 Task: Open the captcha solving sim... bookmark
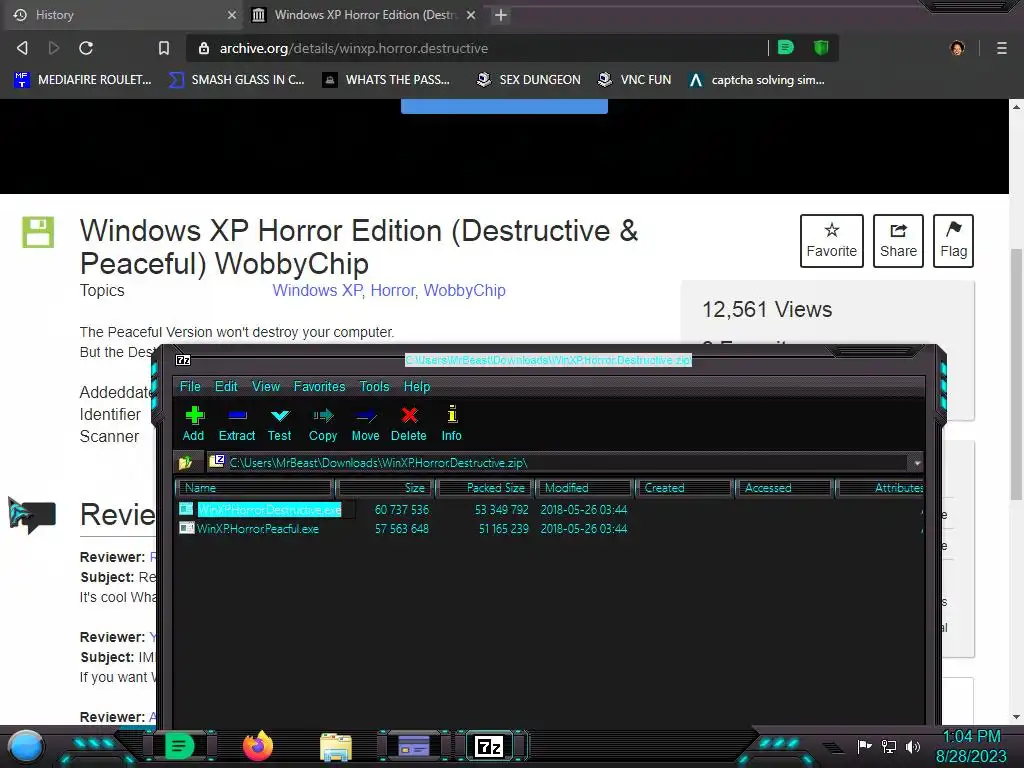pos(757,80)
